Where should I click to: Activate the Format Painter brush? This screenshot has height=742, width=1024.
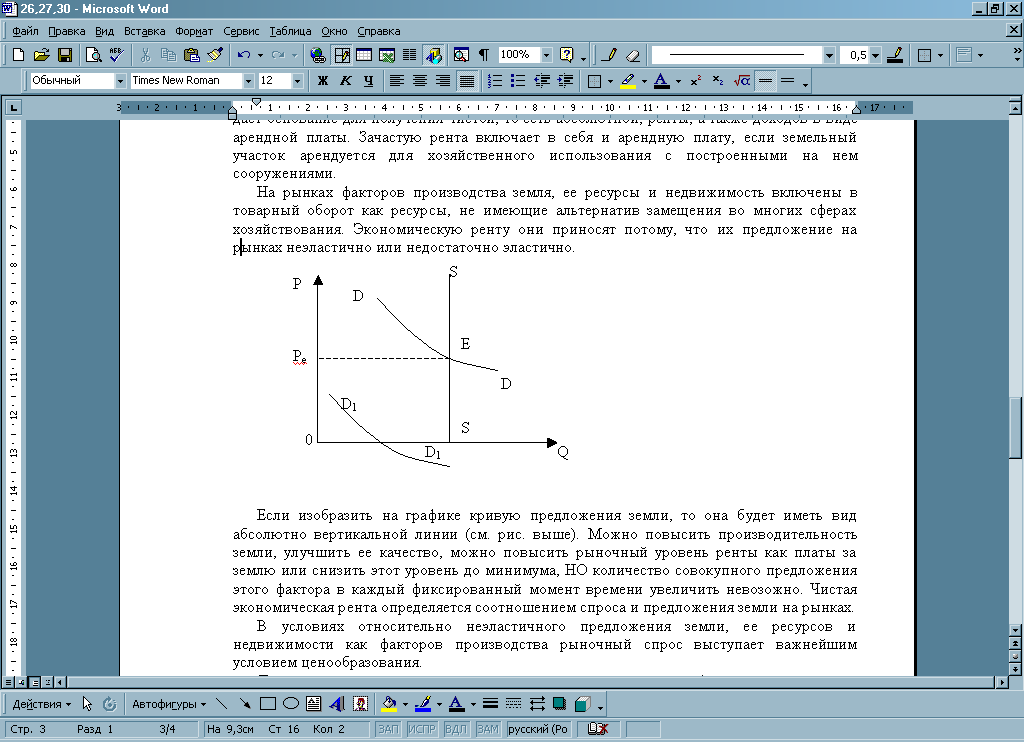pos(215,55)
